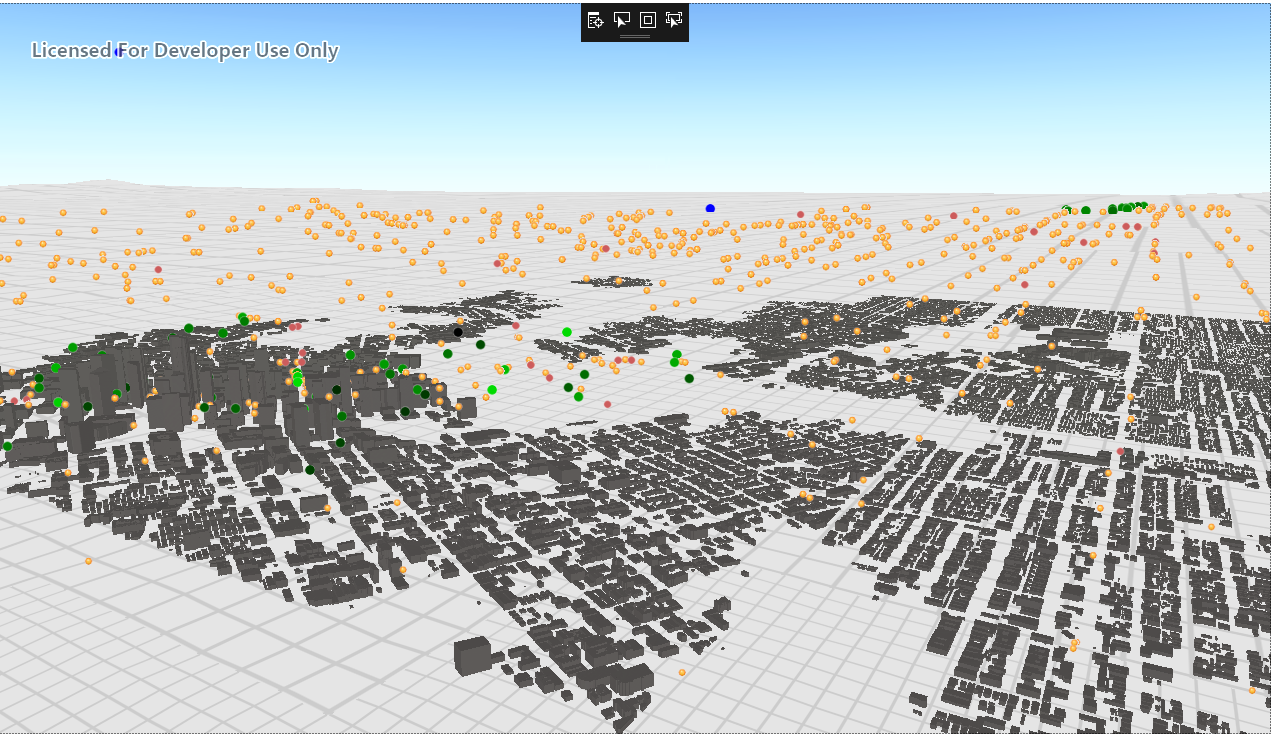This screenshot has height=734, width=1271.
Task: Select the black point marker on the map
Action: (x=458, y=332)
